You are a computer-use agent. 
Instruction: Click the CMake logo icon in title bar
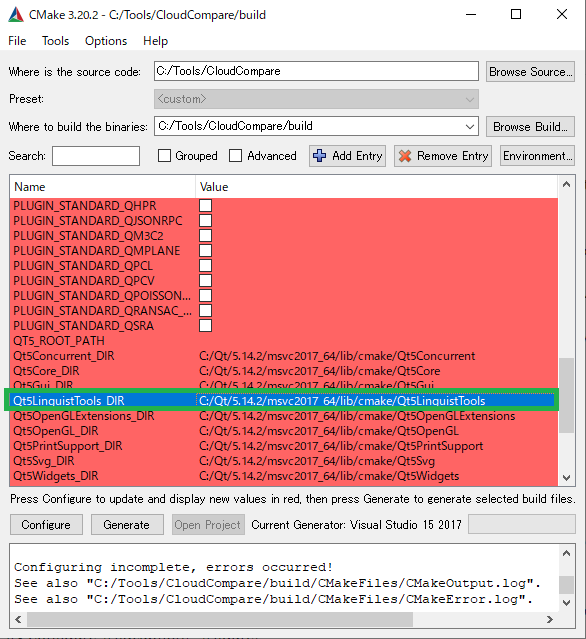click(16, 15)
